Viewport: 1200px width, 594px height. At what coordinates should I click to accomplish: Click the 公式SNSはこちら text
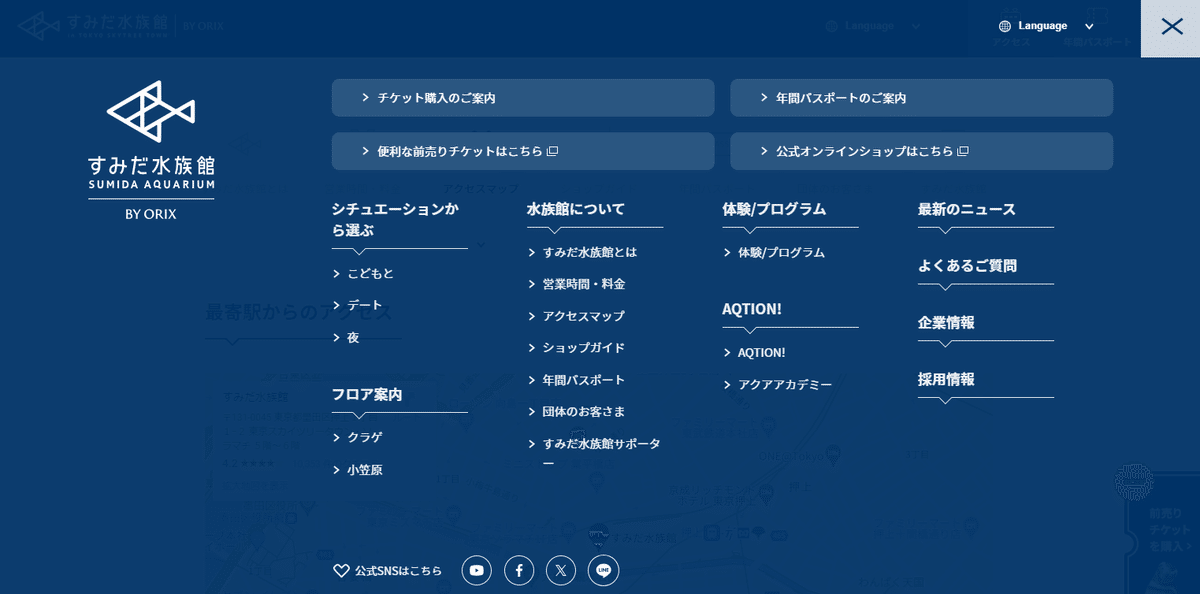(398, 571)
